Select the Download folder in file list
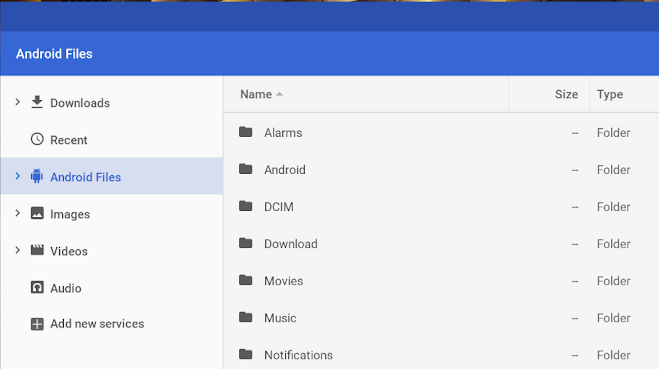 (x=441, y=244)
